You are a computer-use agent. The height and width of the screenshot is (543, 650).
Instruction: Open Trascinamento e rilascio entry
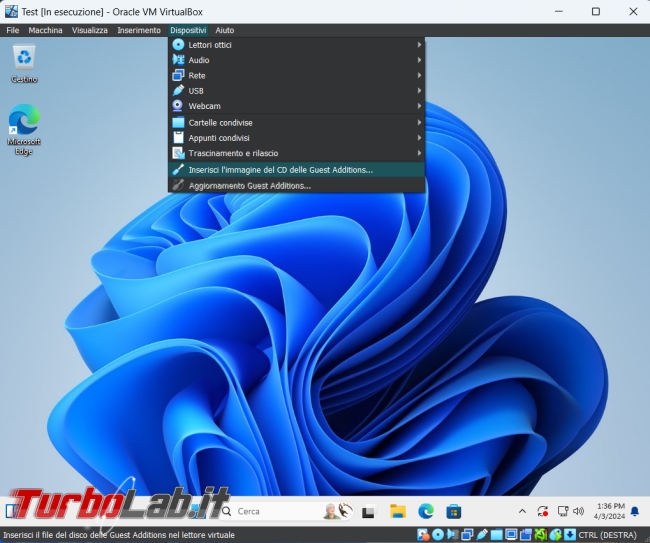coord(296,153)
